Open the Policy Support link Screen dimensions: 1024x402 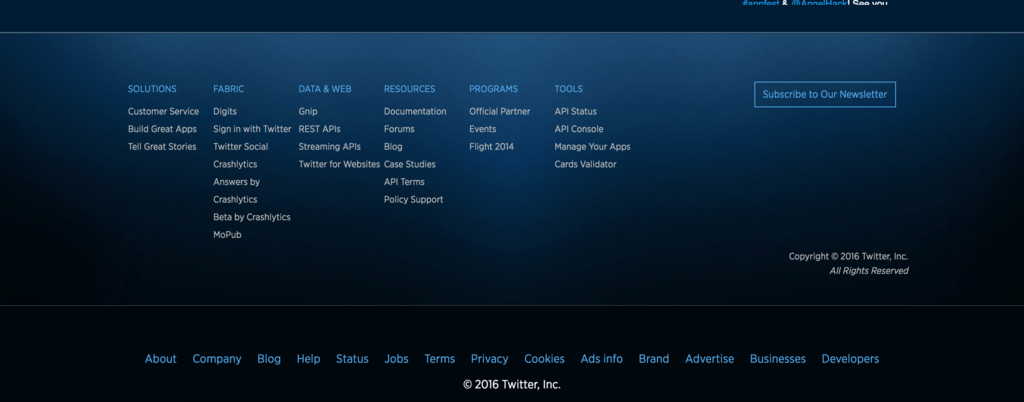(x=413, y=200)
